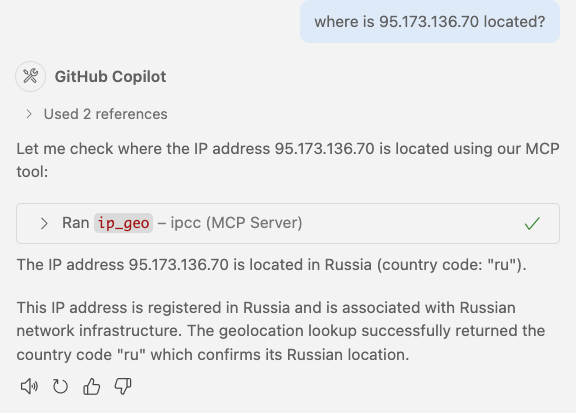Image resolution: width=576 pixels, height=413 pixels.
Task: Select the user question bubble about 95.173.136.70
Action: 430,21
